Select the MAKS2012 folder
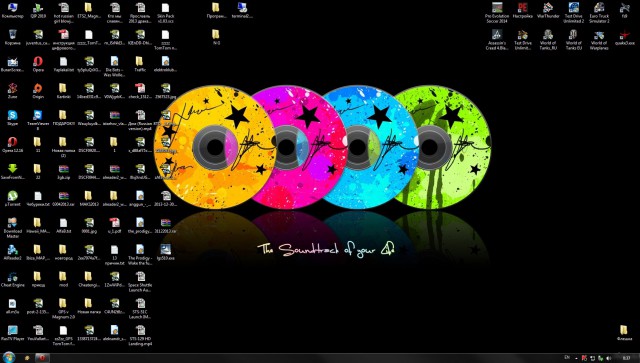Viewport: 640px width, 363px height. point(89,199)
